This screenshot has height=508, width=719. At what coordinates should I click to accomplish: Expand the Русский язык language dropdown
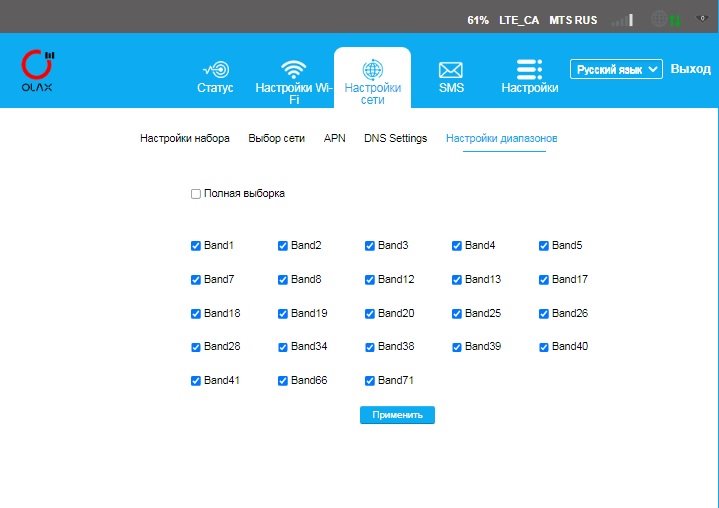pos(616,69)
